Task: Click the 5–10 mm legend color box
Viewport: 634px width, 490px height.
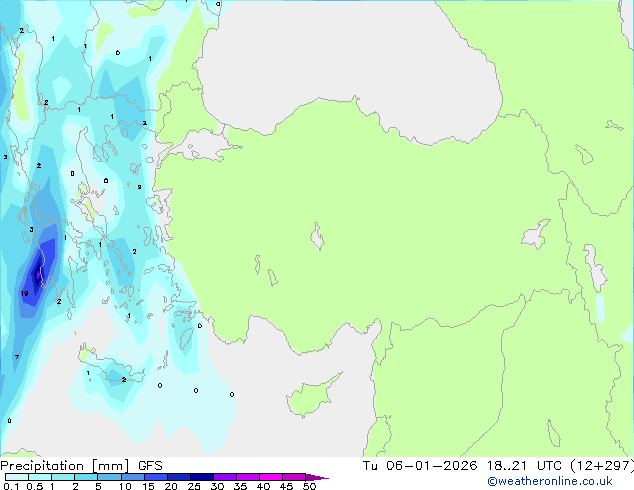Action: (109, 477)
